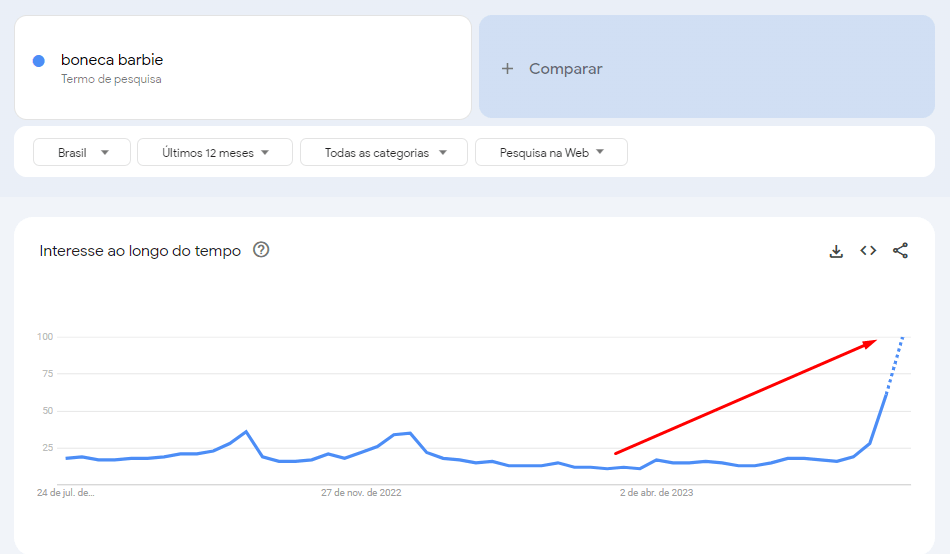Screen dimensions: 950x554
Task: Share the Interesse ao longo do tempo chart
Action: coord(900,250)
